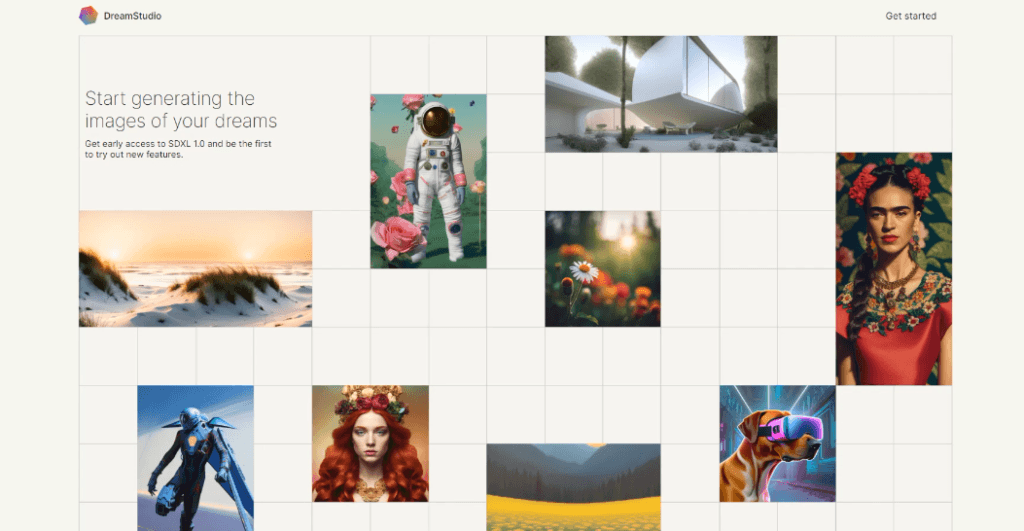Click the 'Get early access to SDXL 1.0' text

pos(178,149)
